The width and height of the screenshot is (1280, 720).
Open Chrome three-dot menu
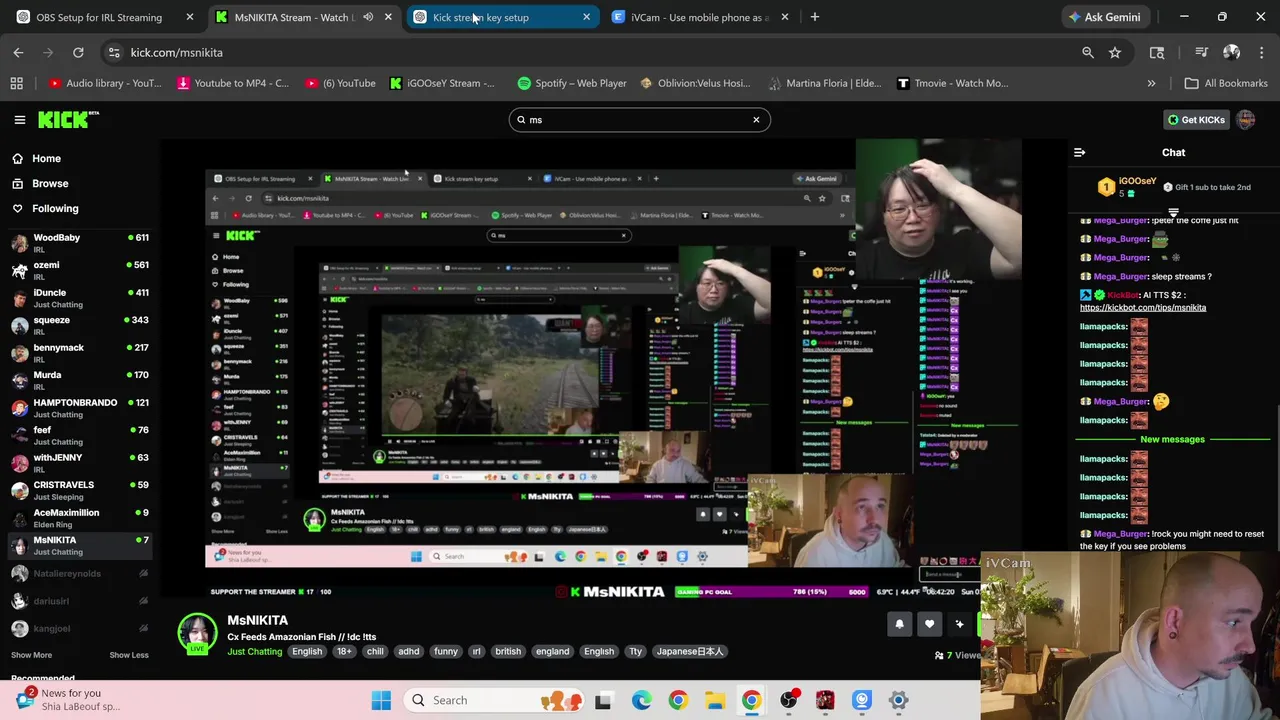(x=1261, y=52)
